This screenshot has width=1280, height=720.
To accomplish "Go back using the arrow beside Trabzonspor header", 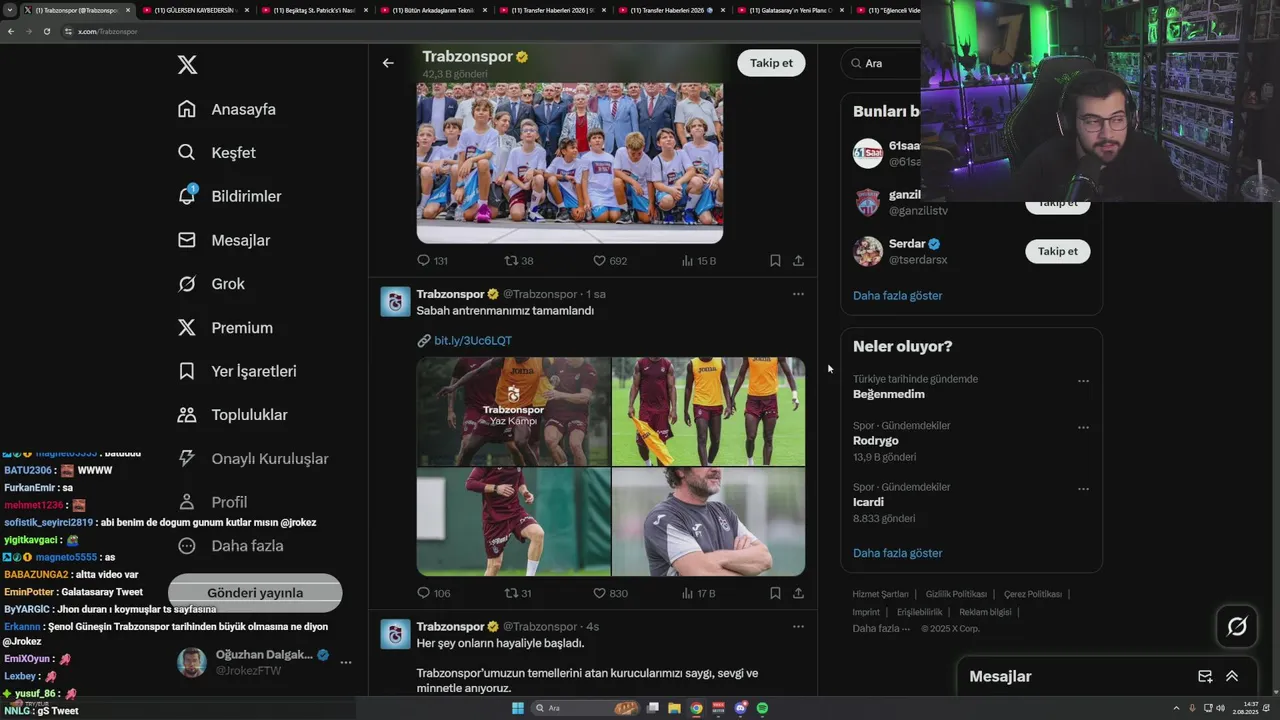I will (x=388, y=63).
